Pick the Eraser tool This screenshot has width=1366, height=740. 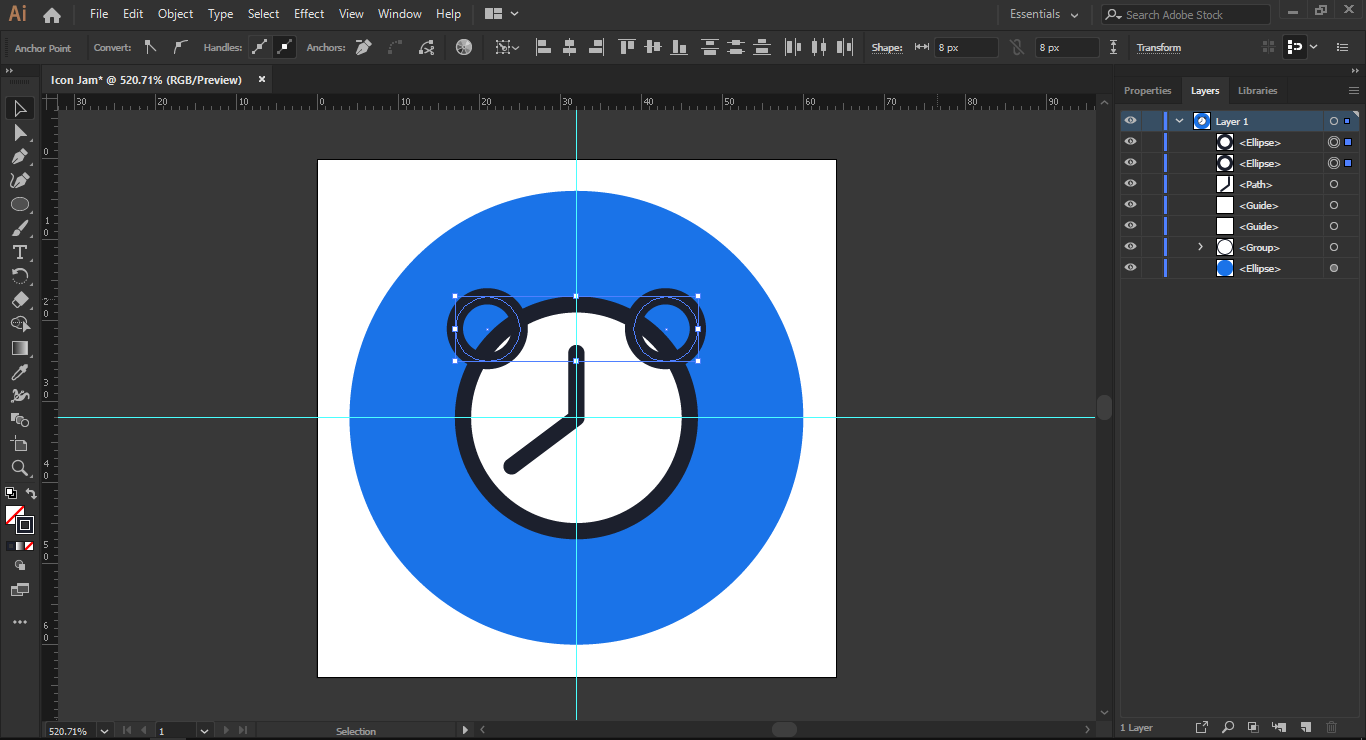click(20, 300)
